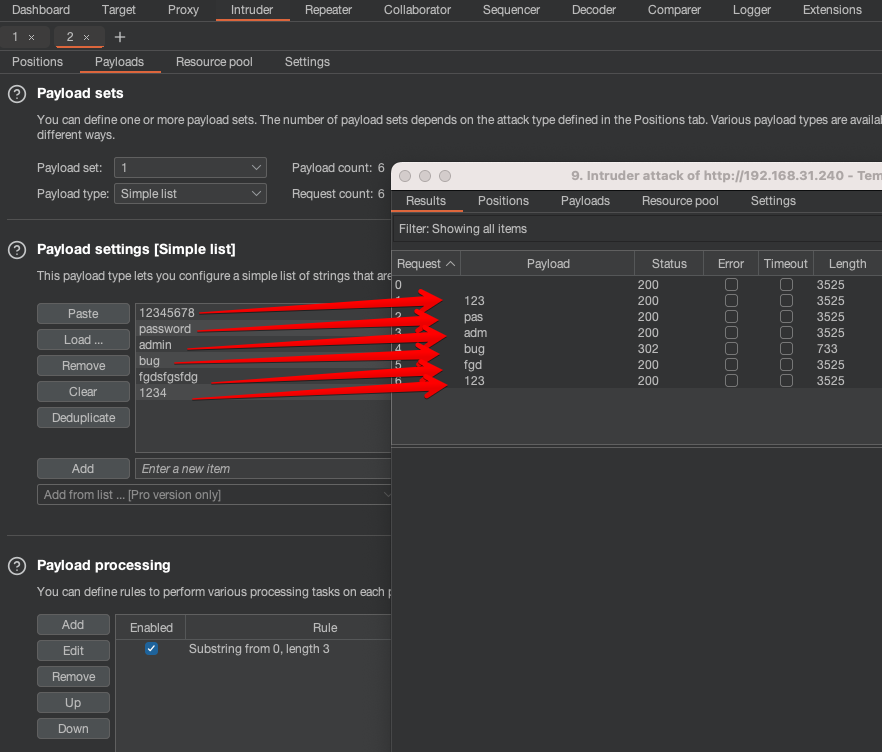Switch to the Dashboard tab
This screenshot has width=882, height=752.
tap(41, 10)
